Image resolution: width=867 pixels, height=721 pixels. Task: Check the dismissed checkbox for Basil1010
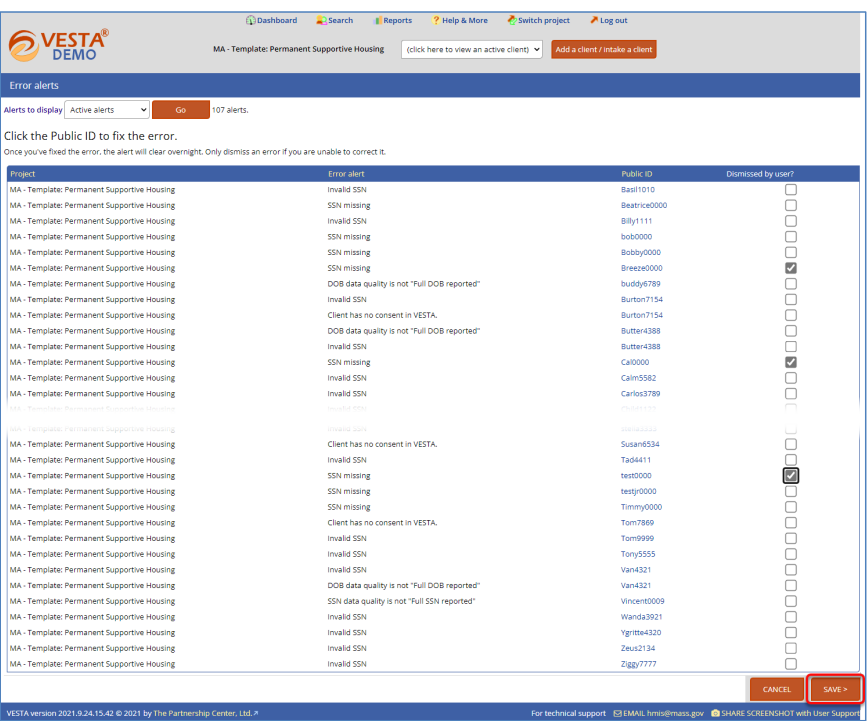click(x=791, y=189)
